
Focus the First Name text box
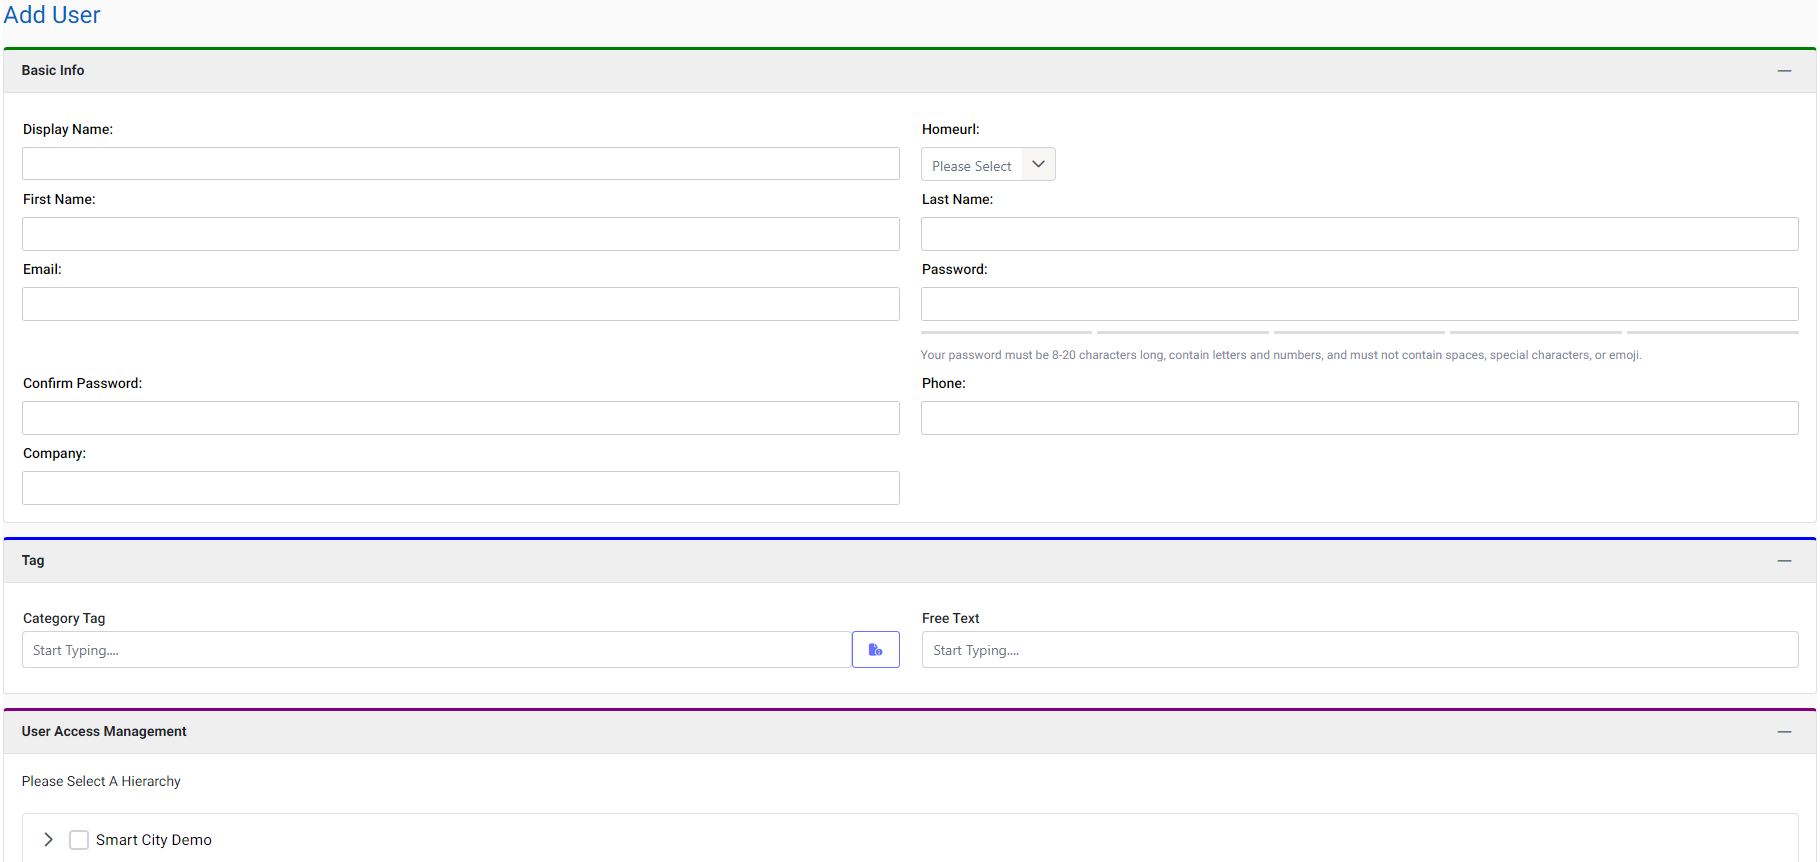pyautogui.click(x=460, y=234)
